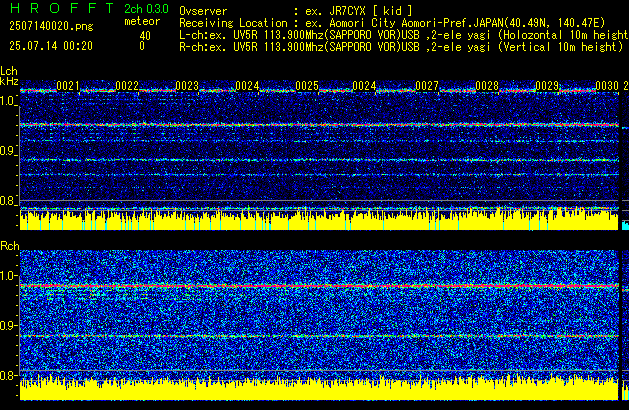This screenshot has width=629, height=410.
Task: Select the file name 2507140020.png
Action: click(x=51, y=26)
